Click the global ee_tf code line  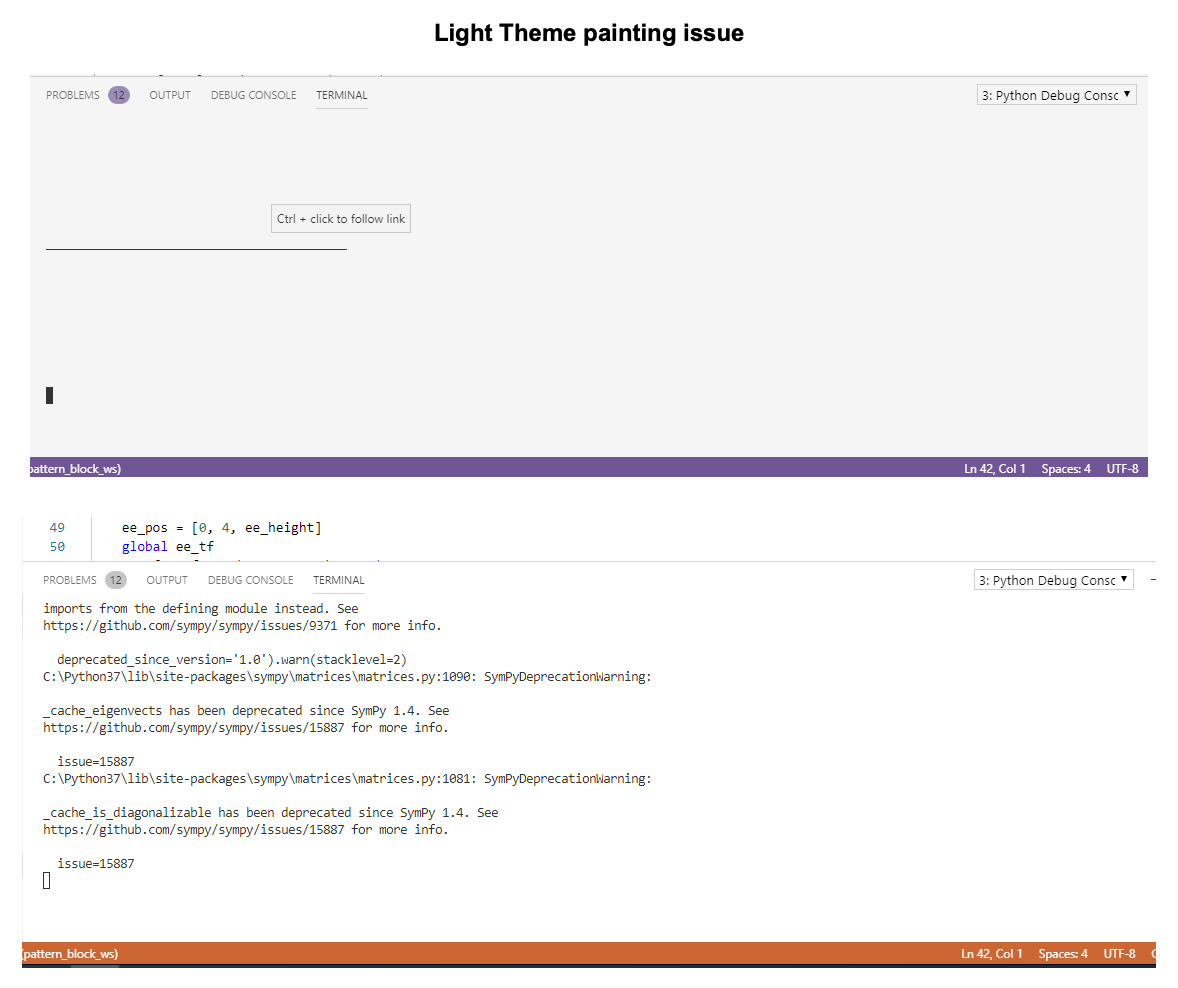coord(168,547)
